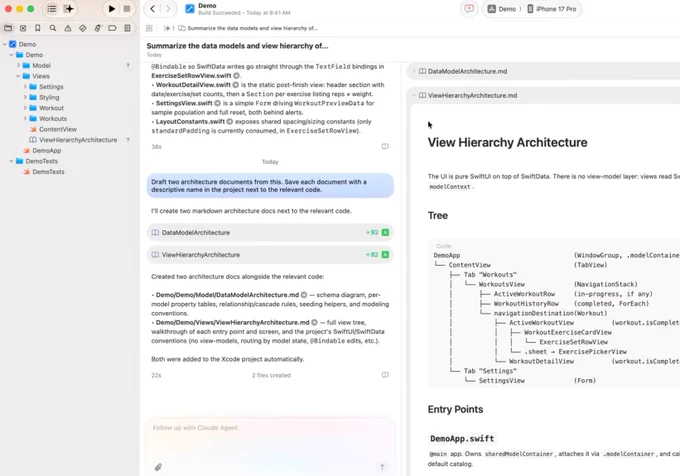Select the 'Draft two architecture documents' message bubble
680x476 pixels.
click(270, 186)
